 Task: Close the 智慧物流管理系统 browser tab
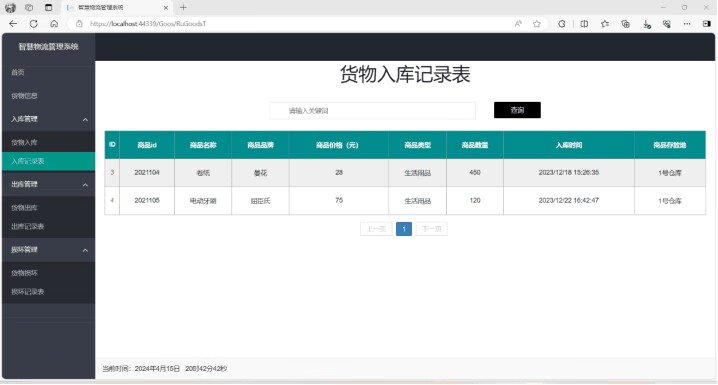(x=166, y=8)
